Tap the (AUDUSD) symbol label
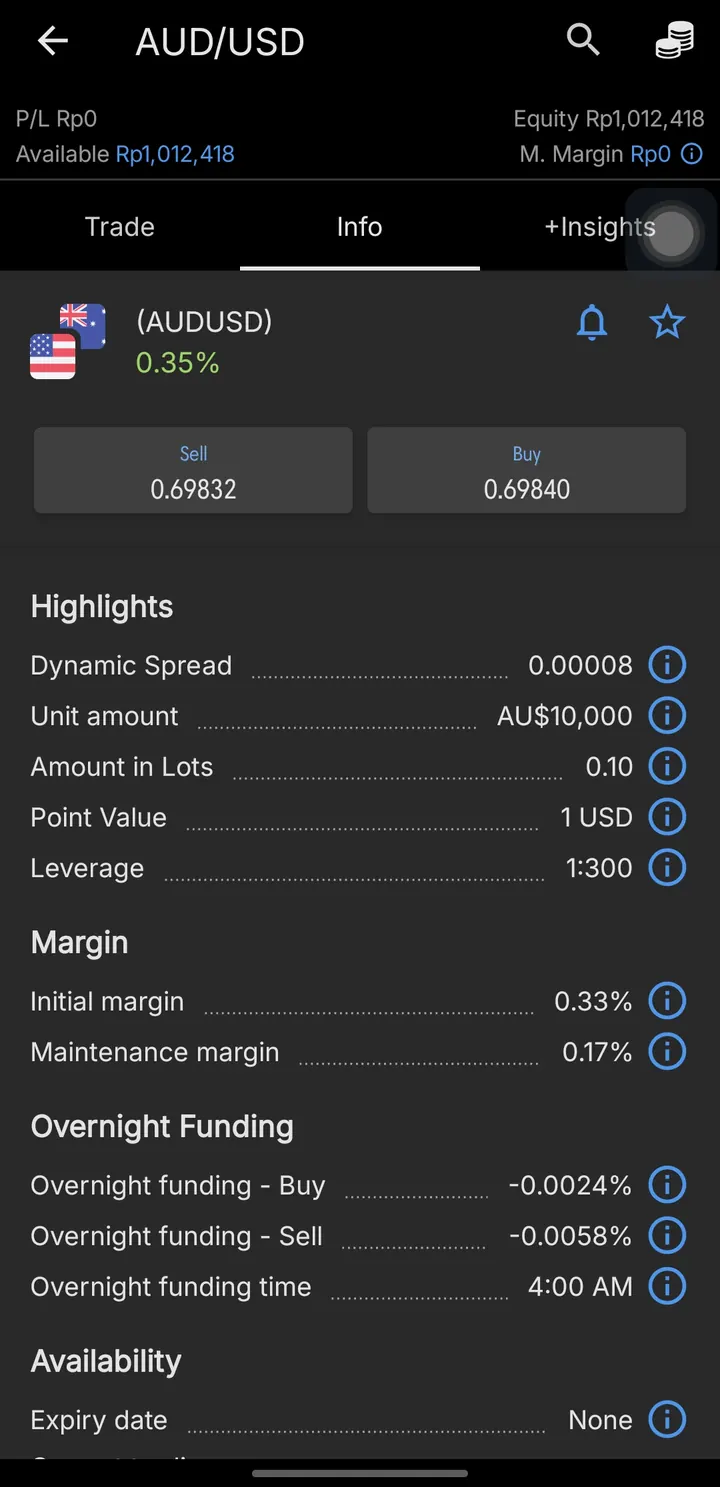 tap(204, 322)
